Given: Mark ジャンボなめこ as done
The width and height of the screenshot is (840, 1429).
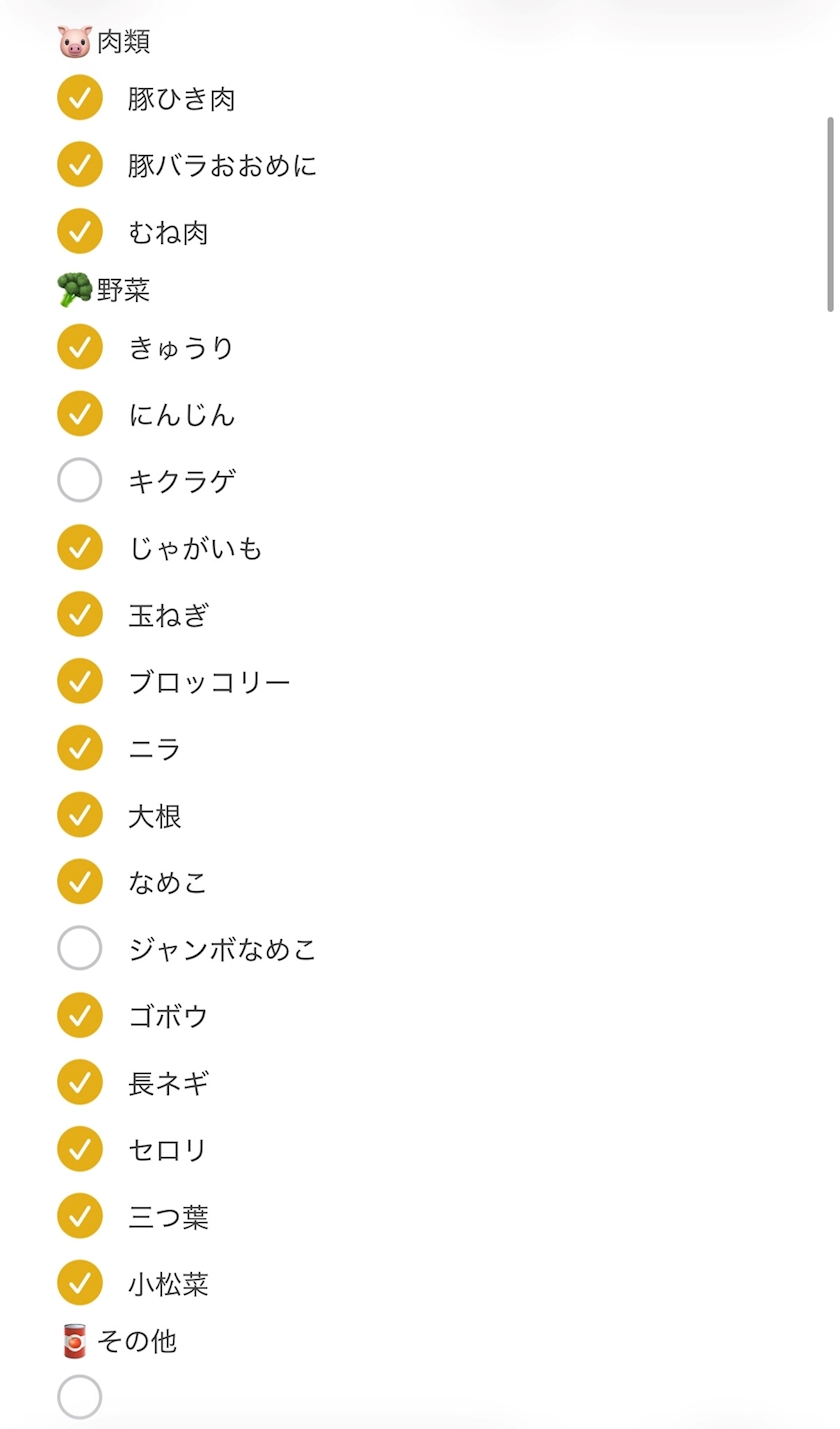Looking at the screenshot, I should [x=80, y=948].
